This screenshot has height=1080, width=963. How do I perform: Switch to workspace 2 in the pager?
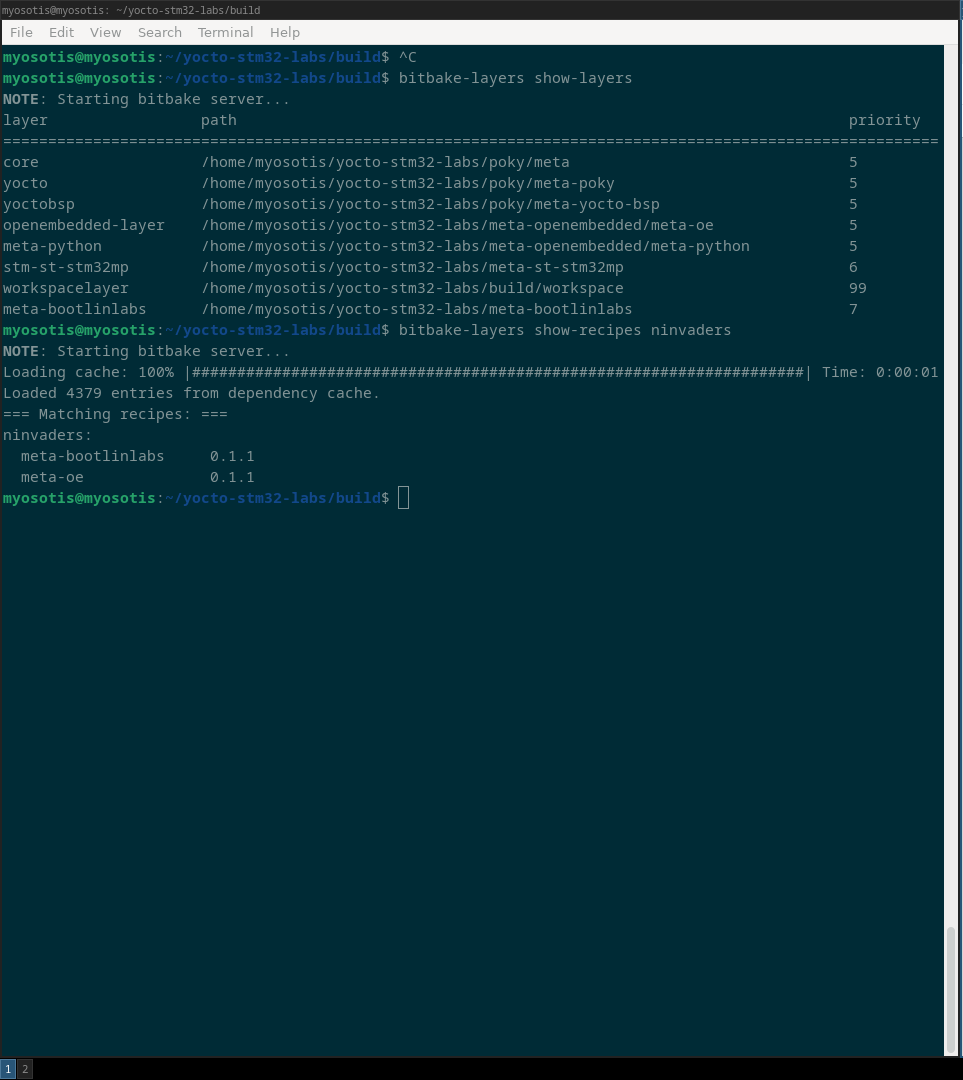[25, 1069]
